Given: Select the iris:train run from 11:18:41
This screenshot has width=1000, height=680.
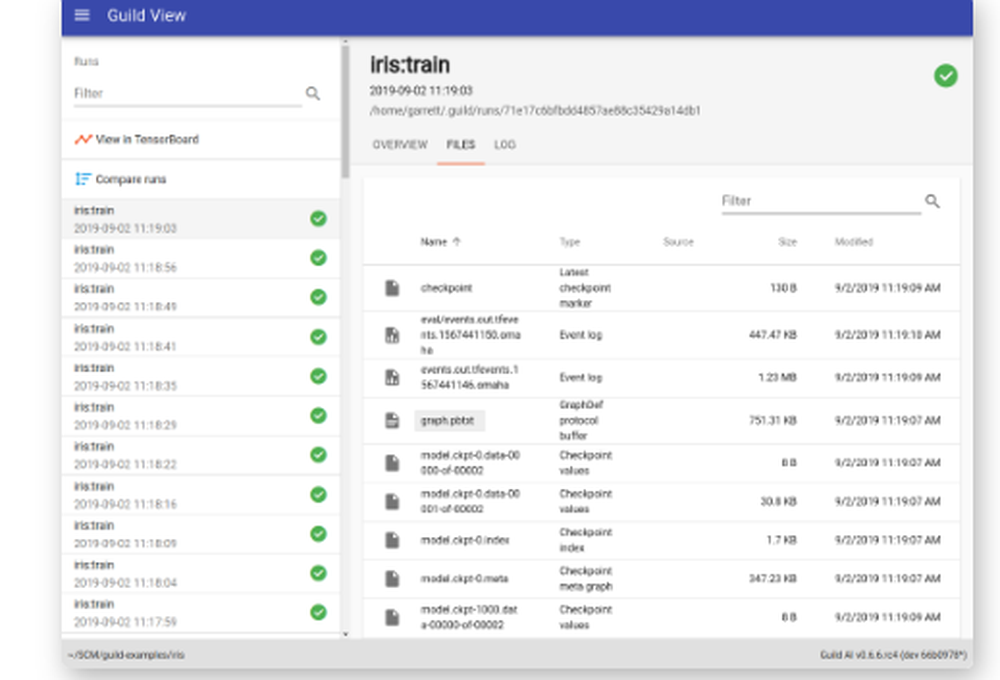Looking at the screenshot, I should tap(201, 337).
